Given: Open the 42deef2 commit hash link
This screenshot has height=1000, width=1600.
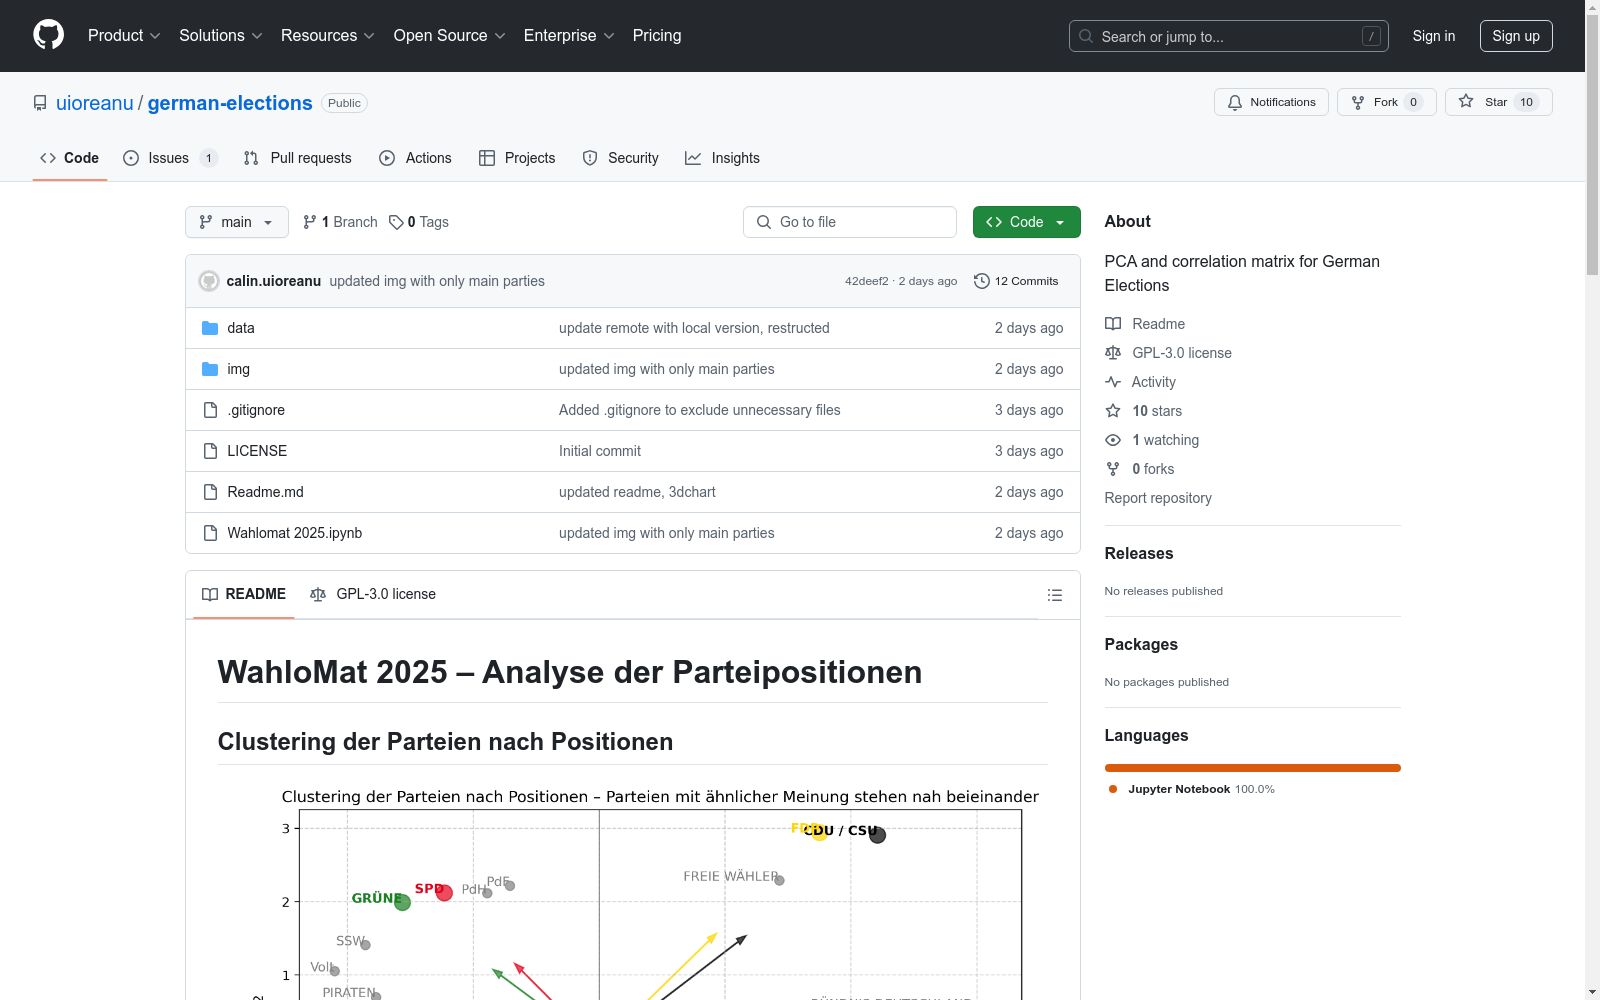Looking at the screenshot, I should pyautogui.click(x=867, y=281).
